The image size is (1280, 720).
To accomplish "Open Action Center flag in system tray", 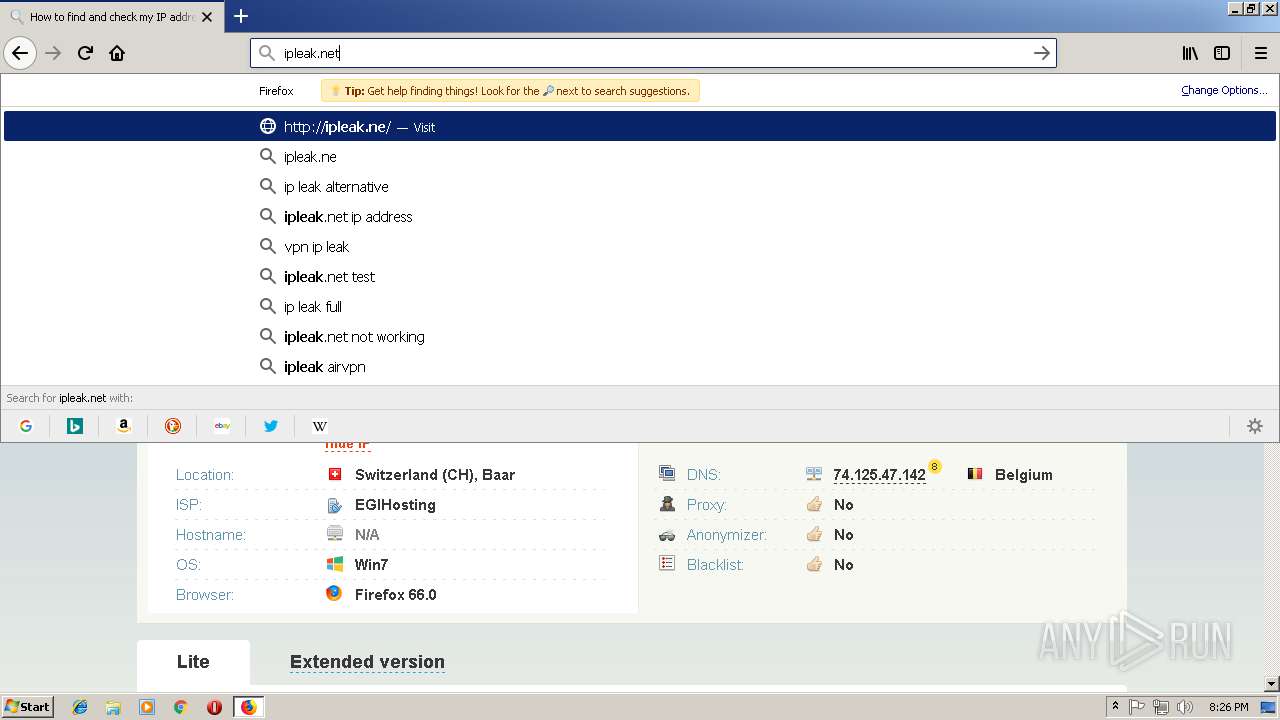I will [x=1137, y=707].
